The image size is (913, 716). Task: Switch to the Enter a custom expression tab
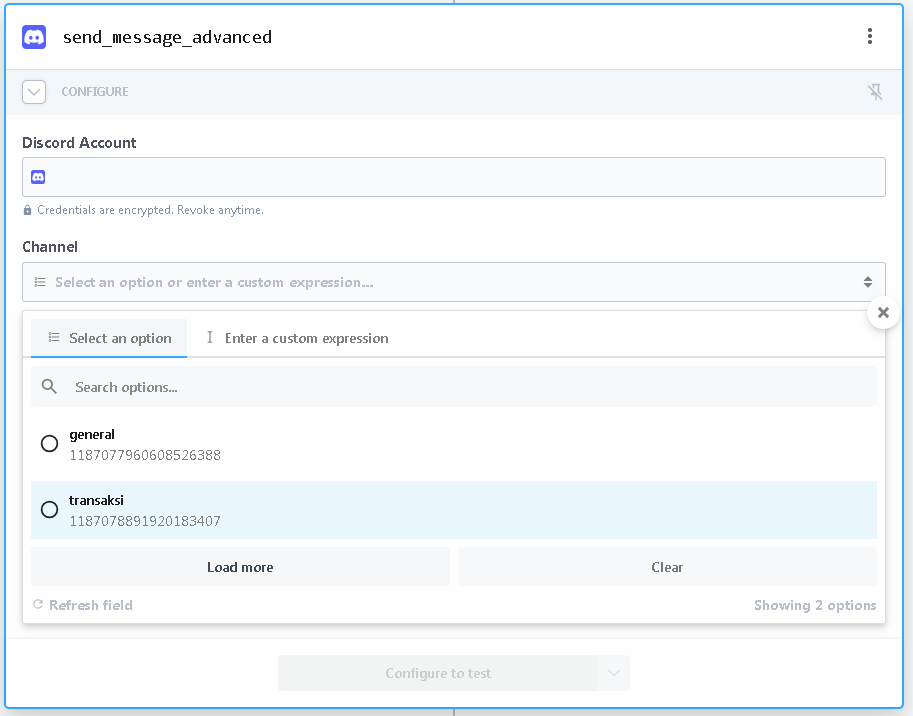click(297, 338)
